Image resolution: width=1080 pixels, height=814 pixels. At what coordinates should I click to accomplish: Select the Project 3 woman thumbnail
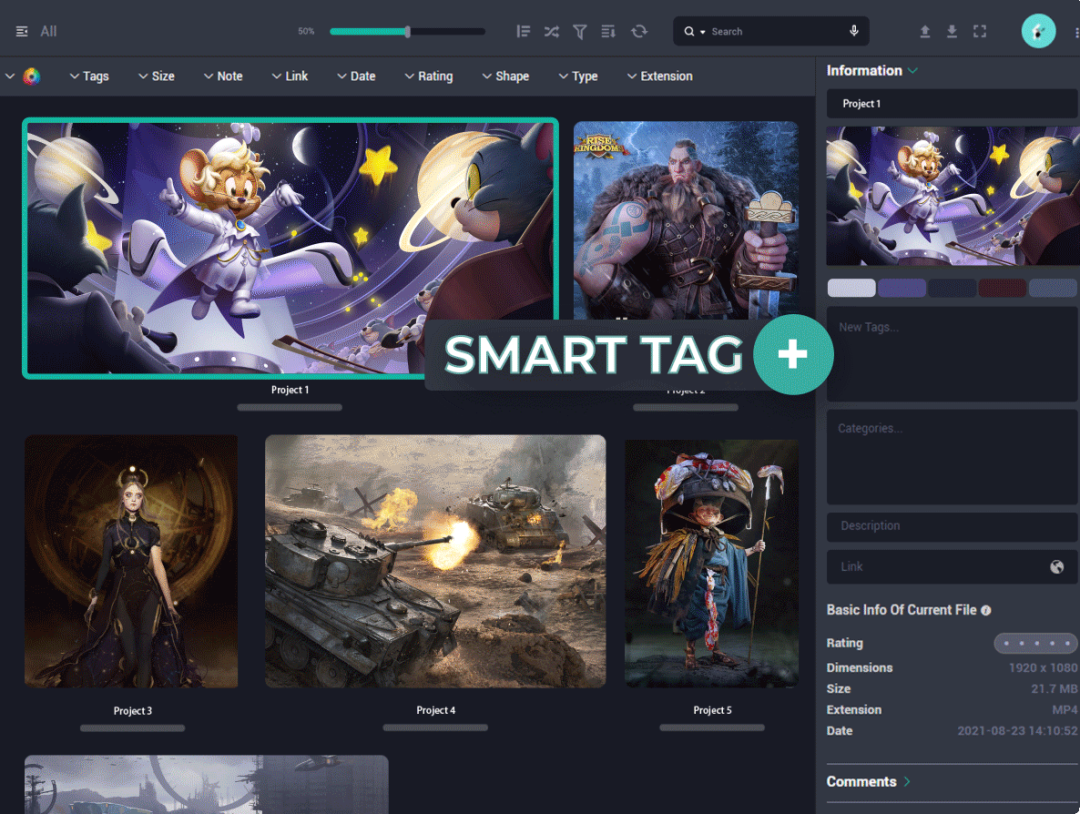(x=132, y=561)
